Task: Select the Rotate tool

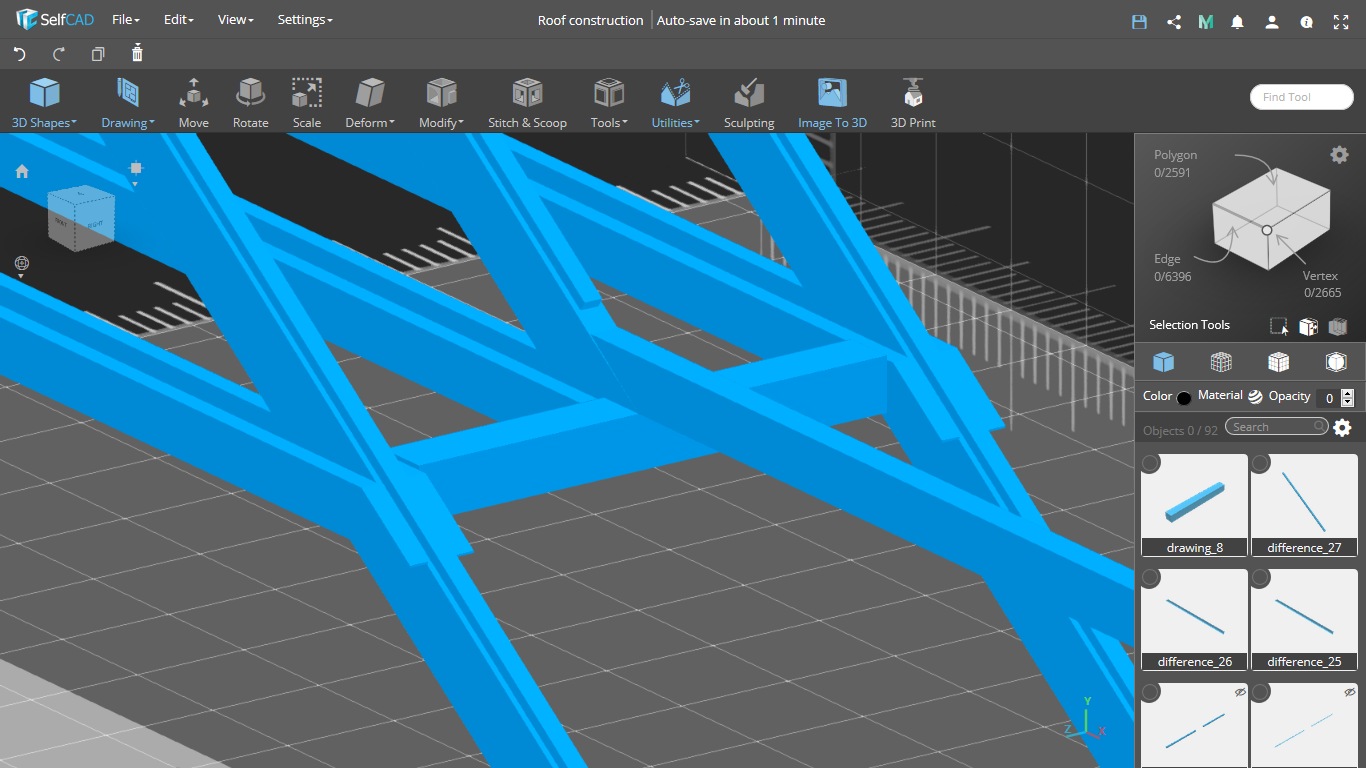Action: point(250,103)
